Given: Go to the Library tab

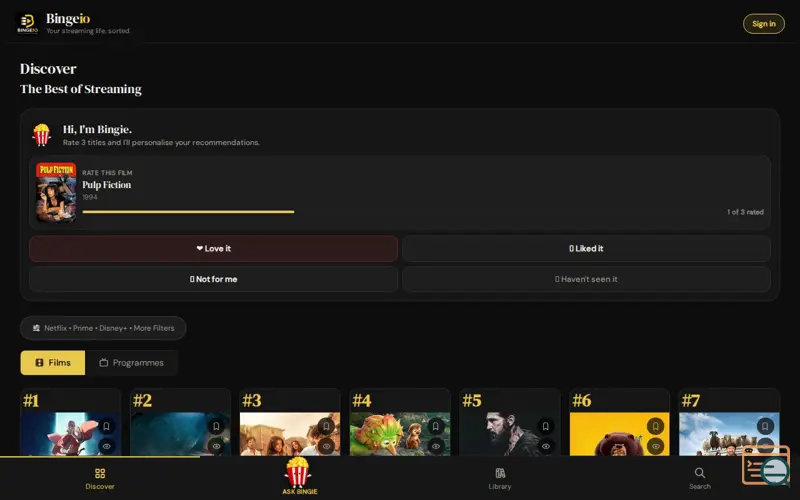Looking at the screenshot, I should [499, 479].
